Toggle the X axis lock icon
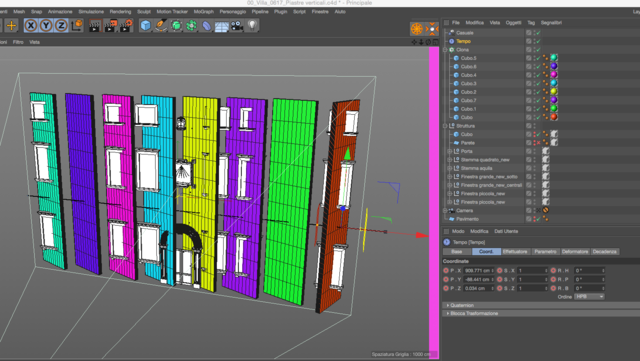The width and height of the screenshot is (640, 361). [x=31, y=26]
